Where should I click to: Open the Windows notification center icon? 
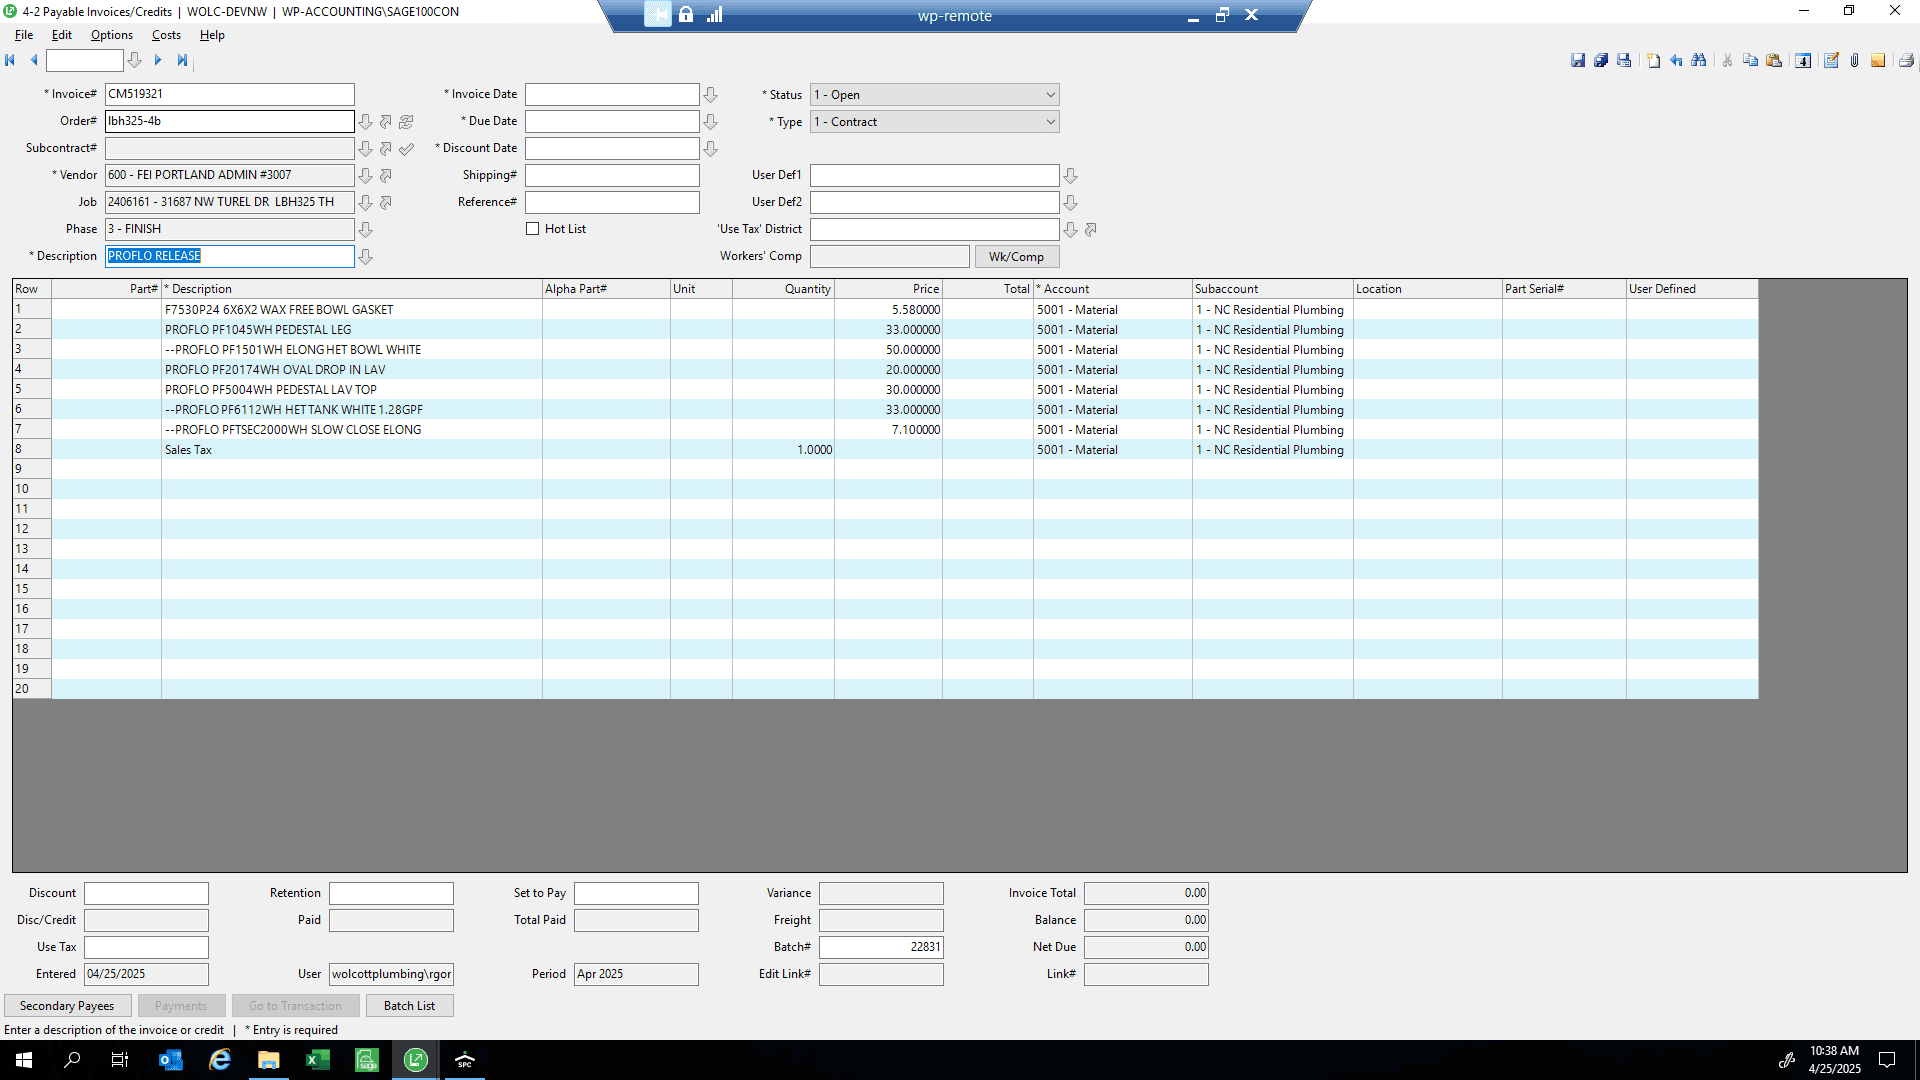tap(1887, 1060)
